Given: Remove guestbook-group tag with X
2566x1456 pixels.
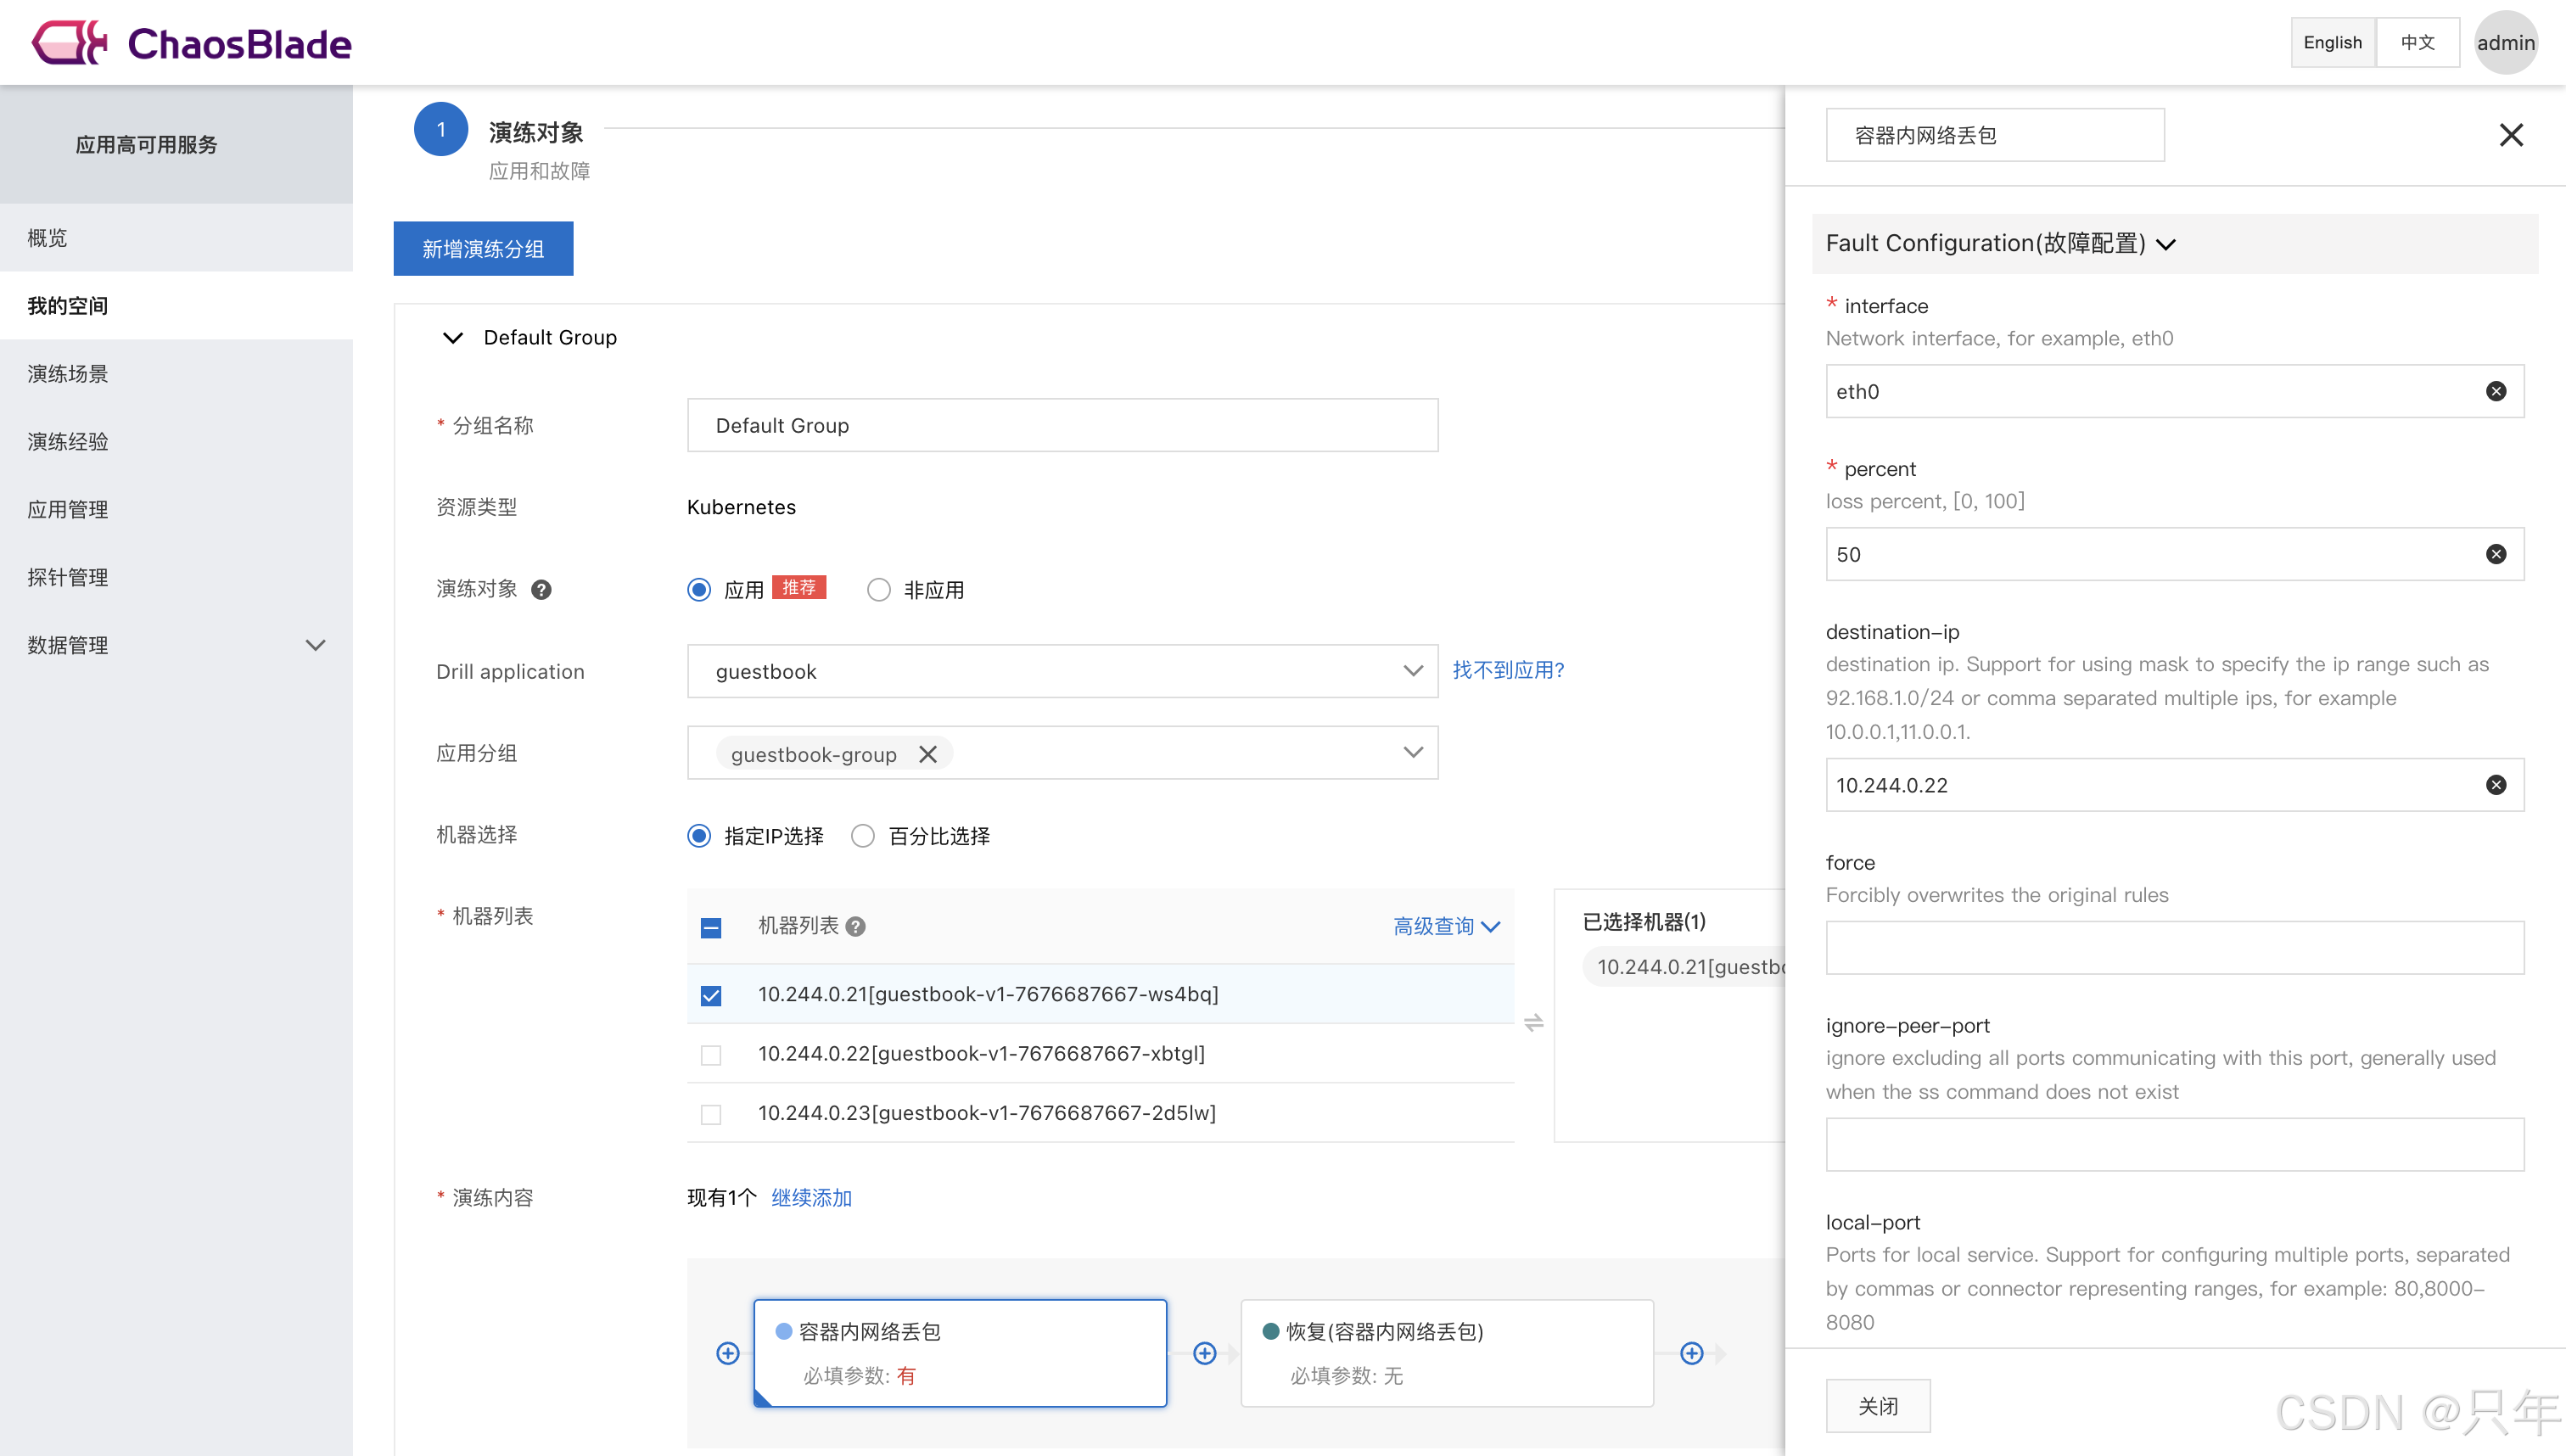Looking at the screenshot, I should pos(927,754).
